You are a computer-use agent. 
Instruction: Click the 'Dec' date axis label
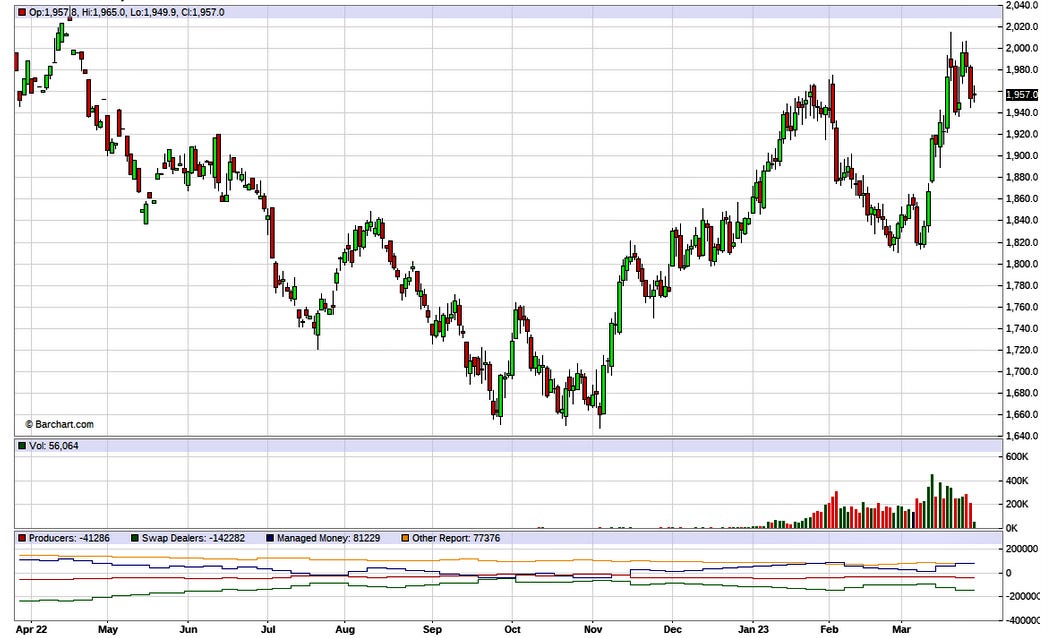pyautogui.click(x=672, y=629)
